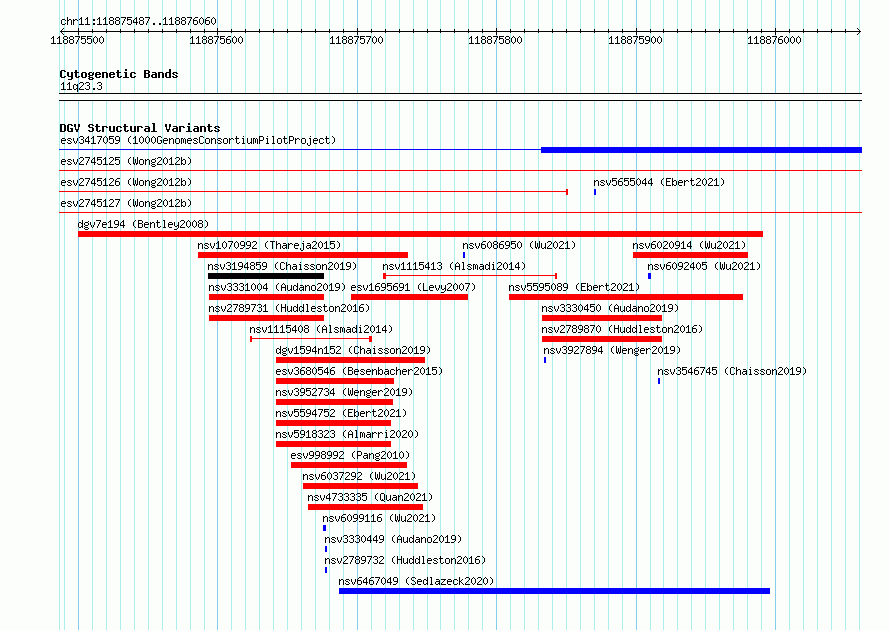Click the DGV Structural Variants track title

[x=140, y=128]
